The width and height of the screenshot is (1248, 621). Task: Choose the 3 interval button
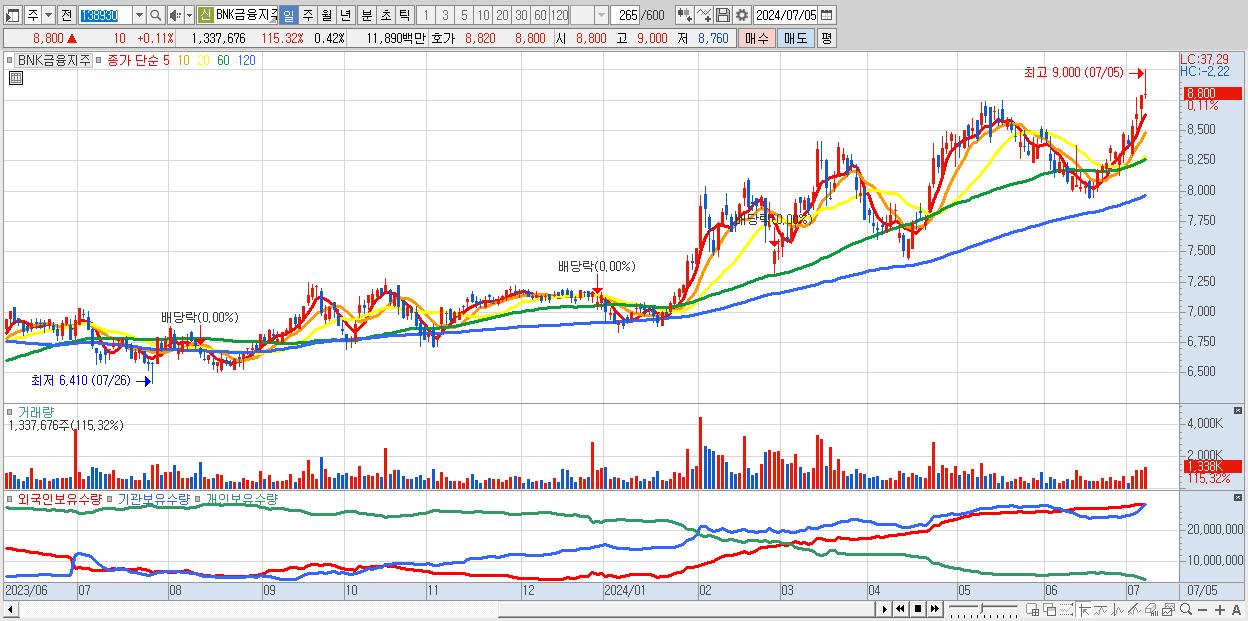click(x=445, y=15)
